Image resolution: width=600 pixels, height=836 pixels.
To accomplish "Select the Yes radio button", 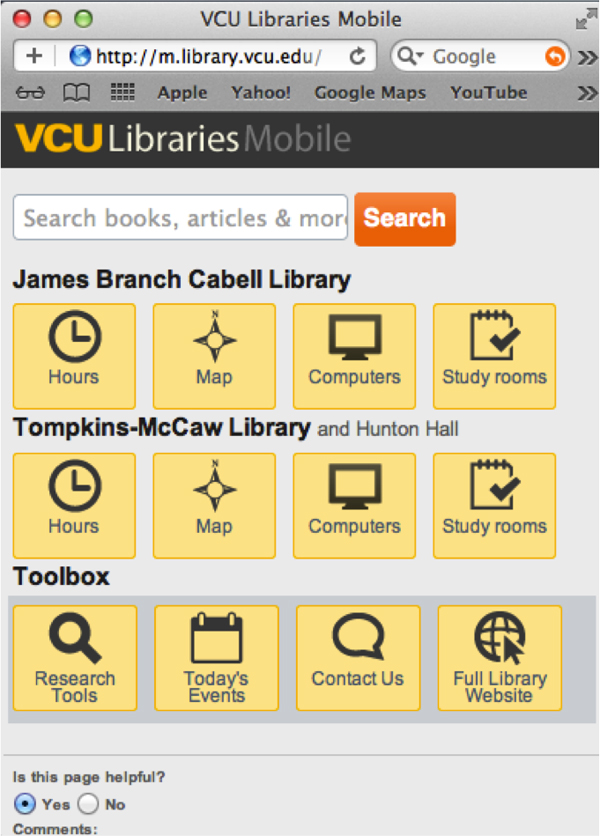I will click(26, 804).
